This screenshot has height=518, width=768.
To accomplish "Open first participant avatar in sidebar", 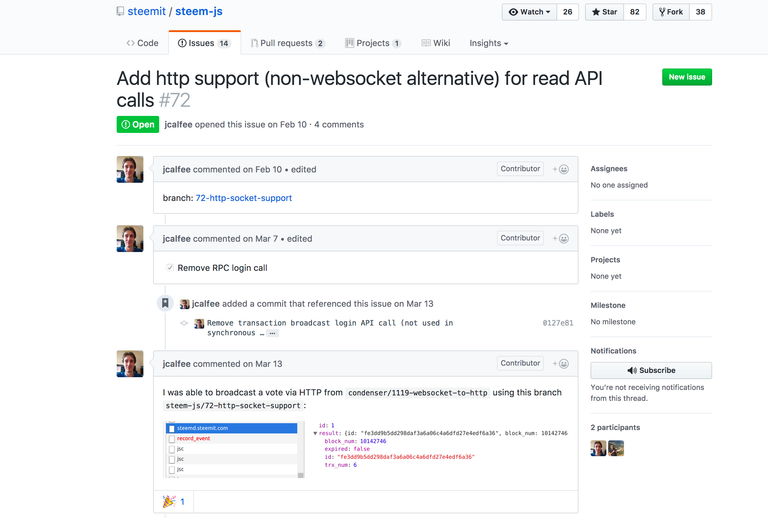I will click(x=598, y=448).
